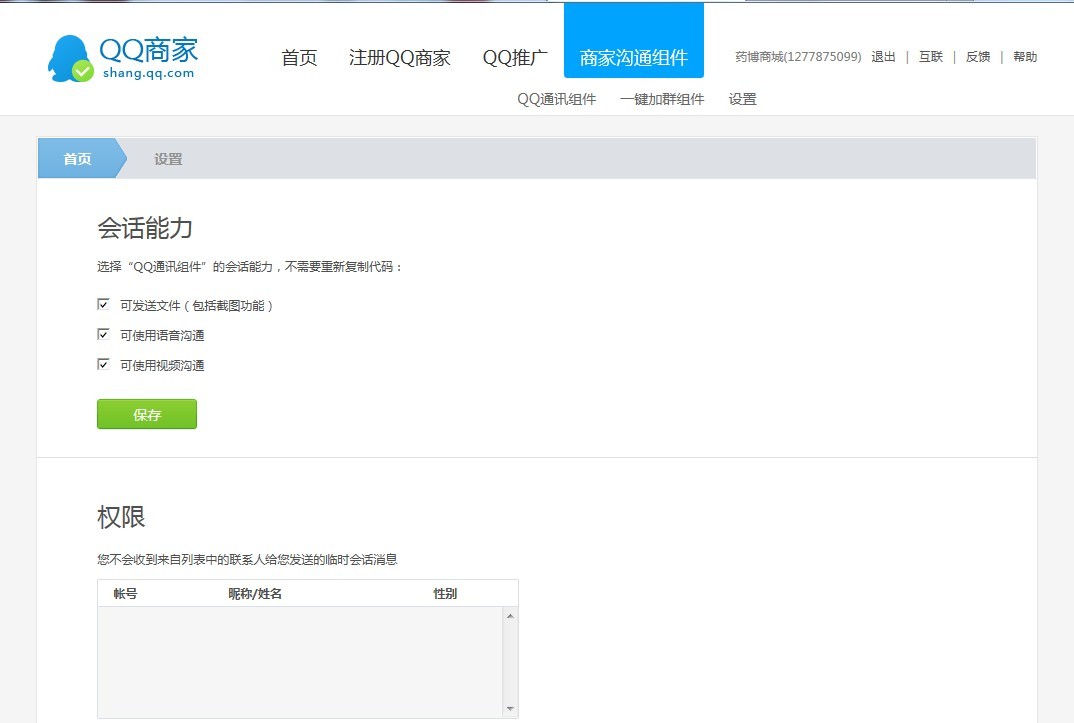1074x723 pixels.
Task: Click the 会话能力 section heading
Action: point(145,228)
